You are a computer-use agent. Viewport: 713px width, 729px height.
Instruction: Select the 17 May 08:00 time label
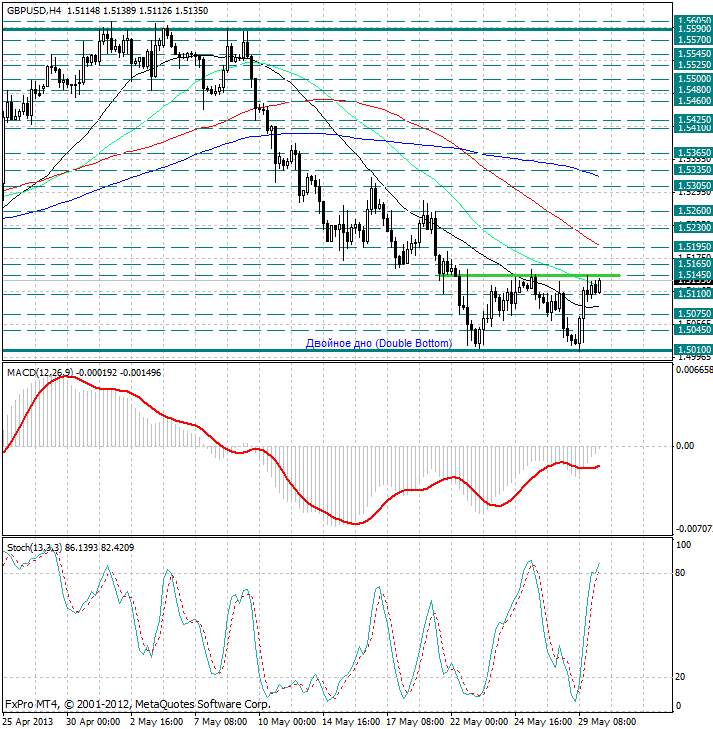pos(416,722)
